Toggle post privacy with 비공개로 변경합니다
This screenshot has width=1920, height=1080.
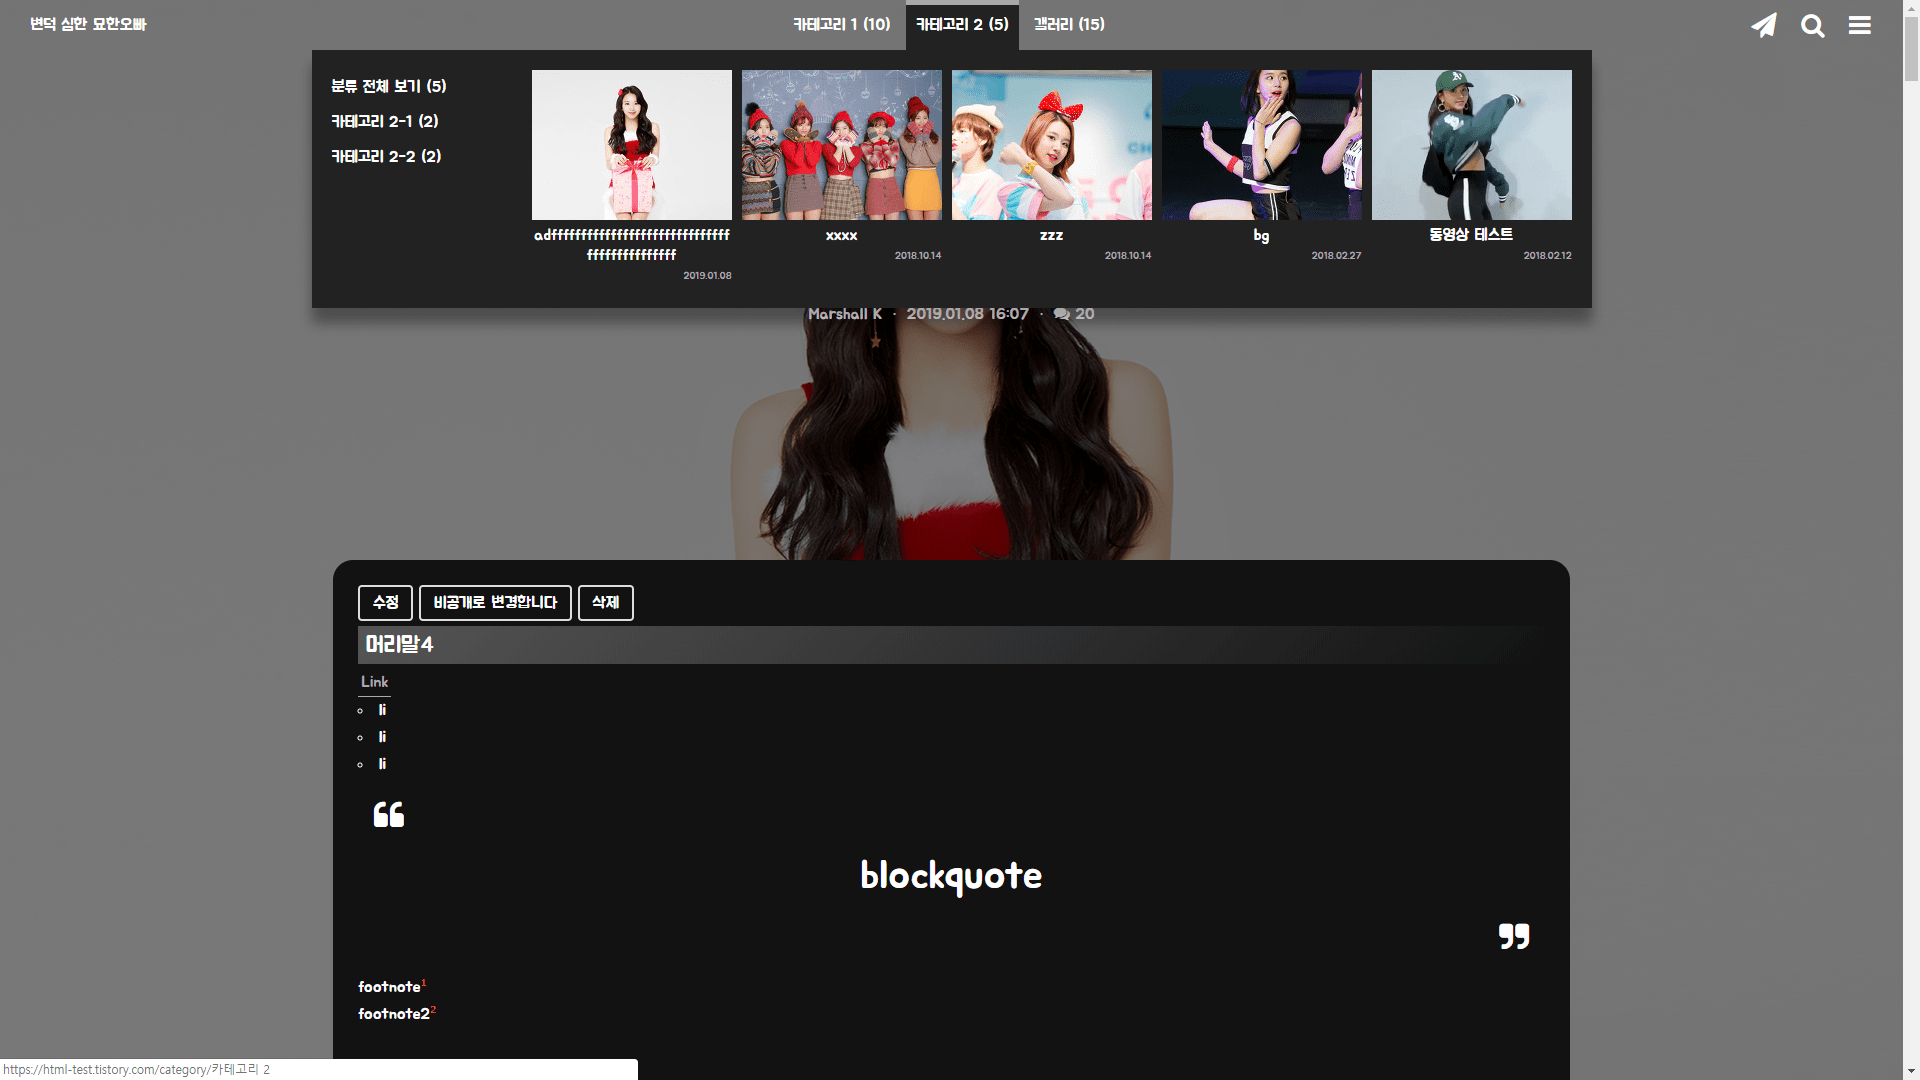495,602
